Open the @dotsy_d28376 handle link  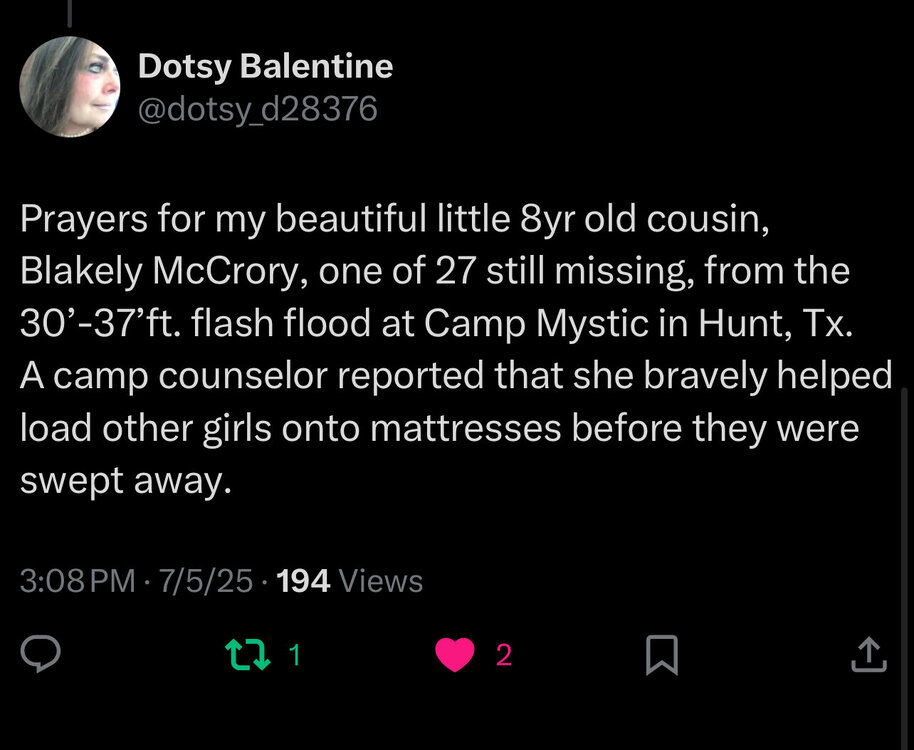pos(257,108)
